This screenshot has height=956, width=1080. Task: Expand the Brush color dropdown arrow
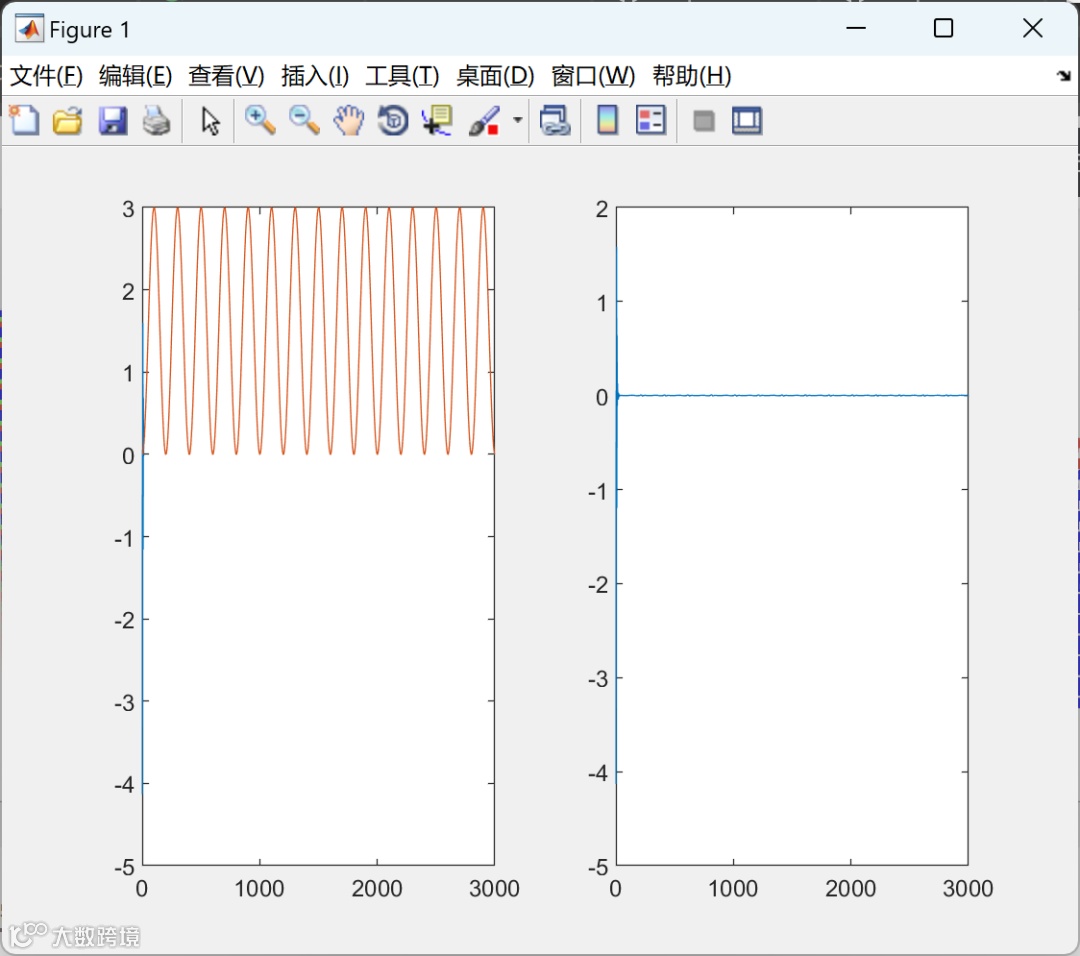coord(517,121)
